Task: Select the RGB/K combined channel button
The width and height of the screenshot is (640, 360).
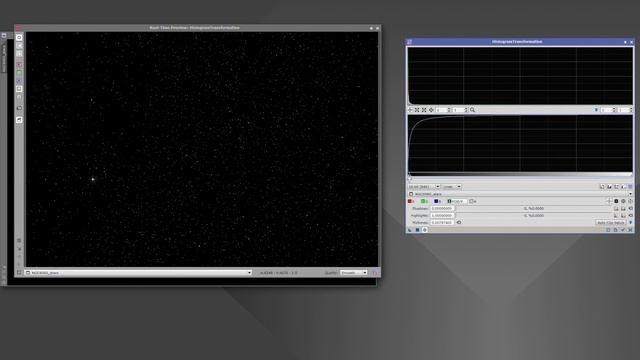Action: click(456, 201)
